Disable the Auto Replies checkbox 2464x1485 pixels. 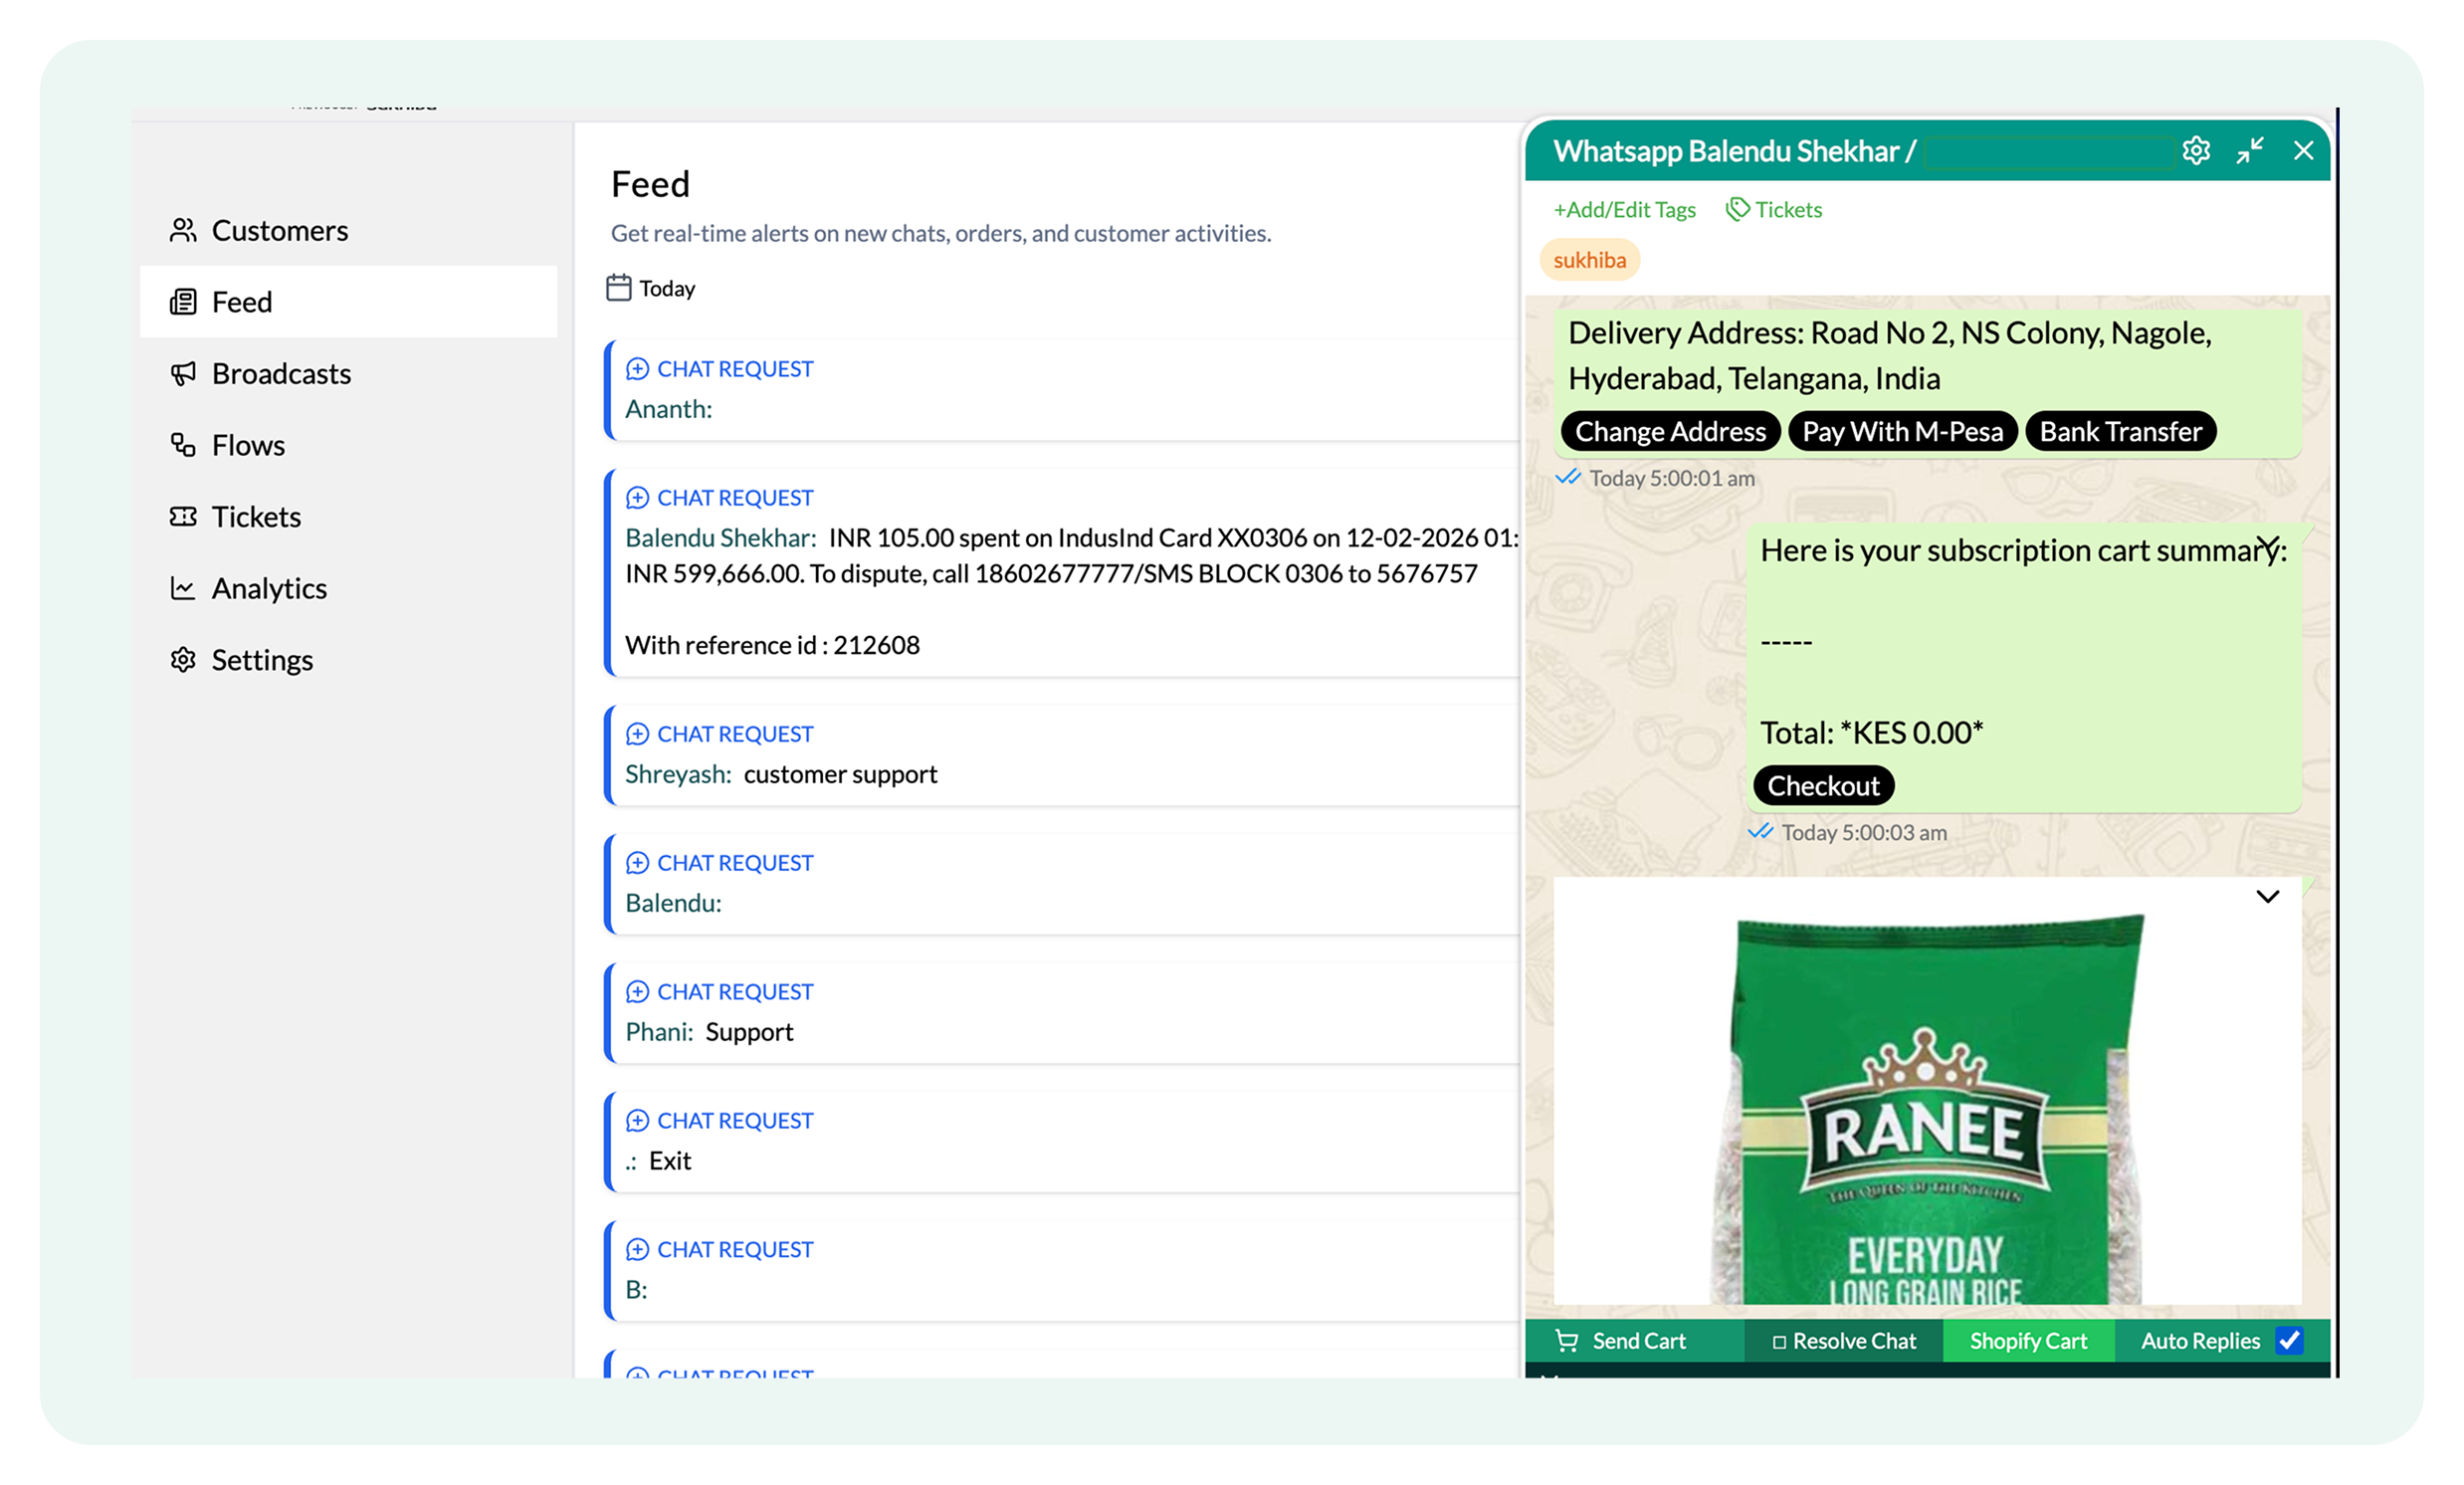pyautogui.click(x=2288, y=1341)
